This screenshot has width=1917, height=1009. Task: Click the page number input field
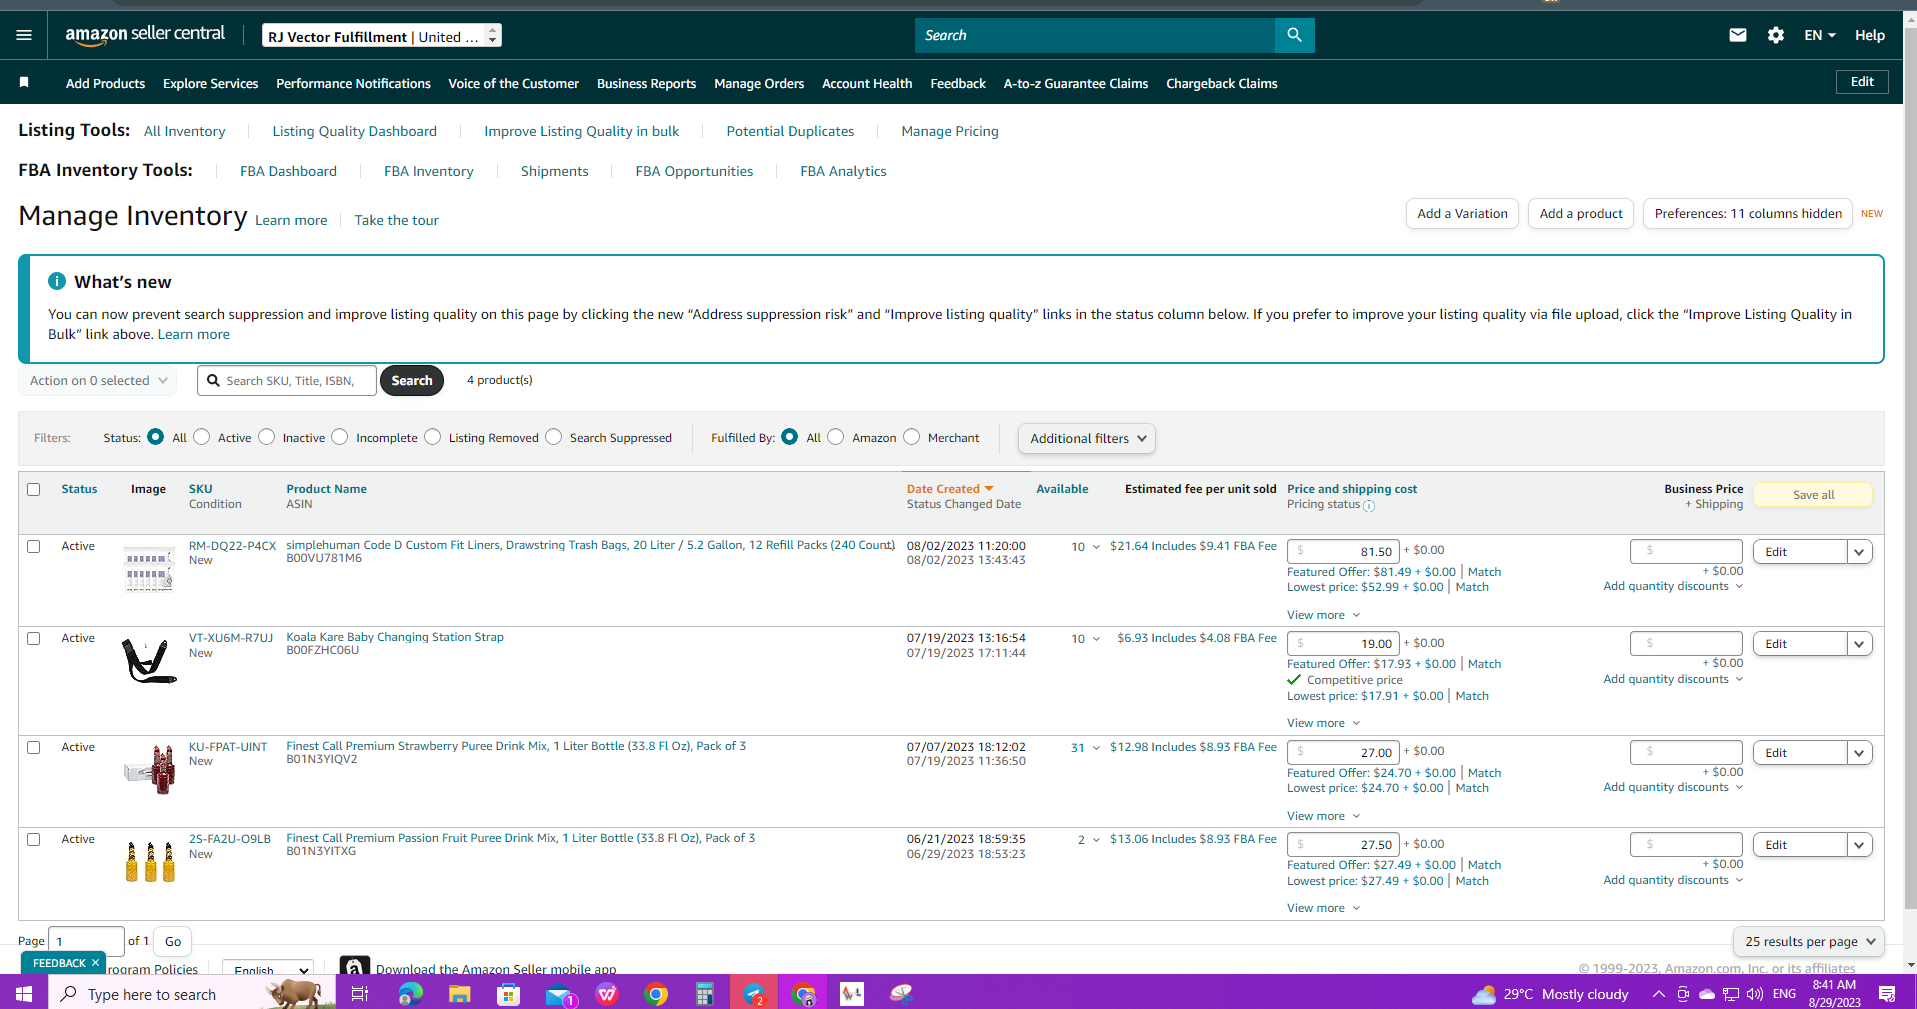tap(86, 941)
